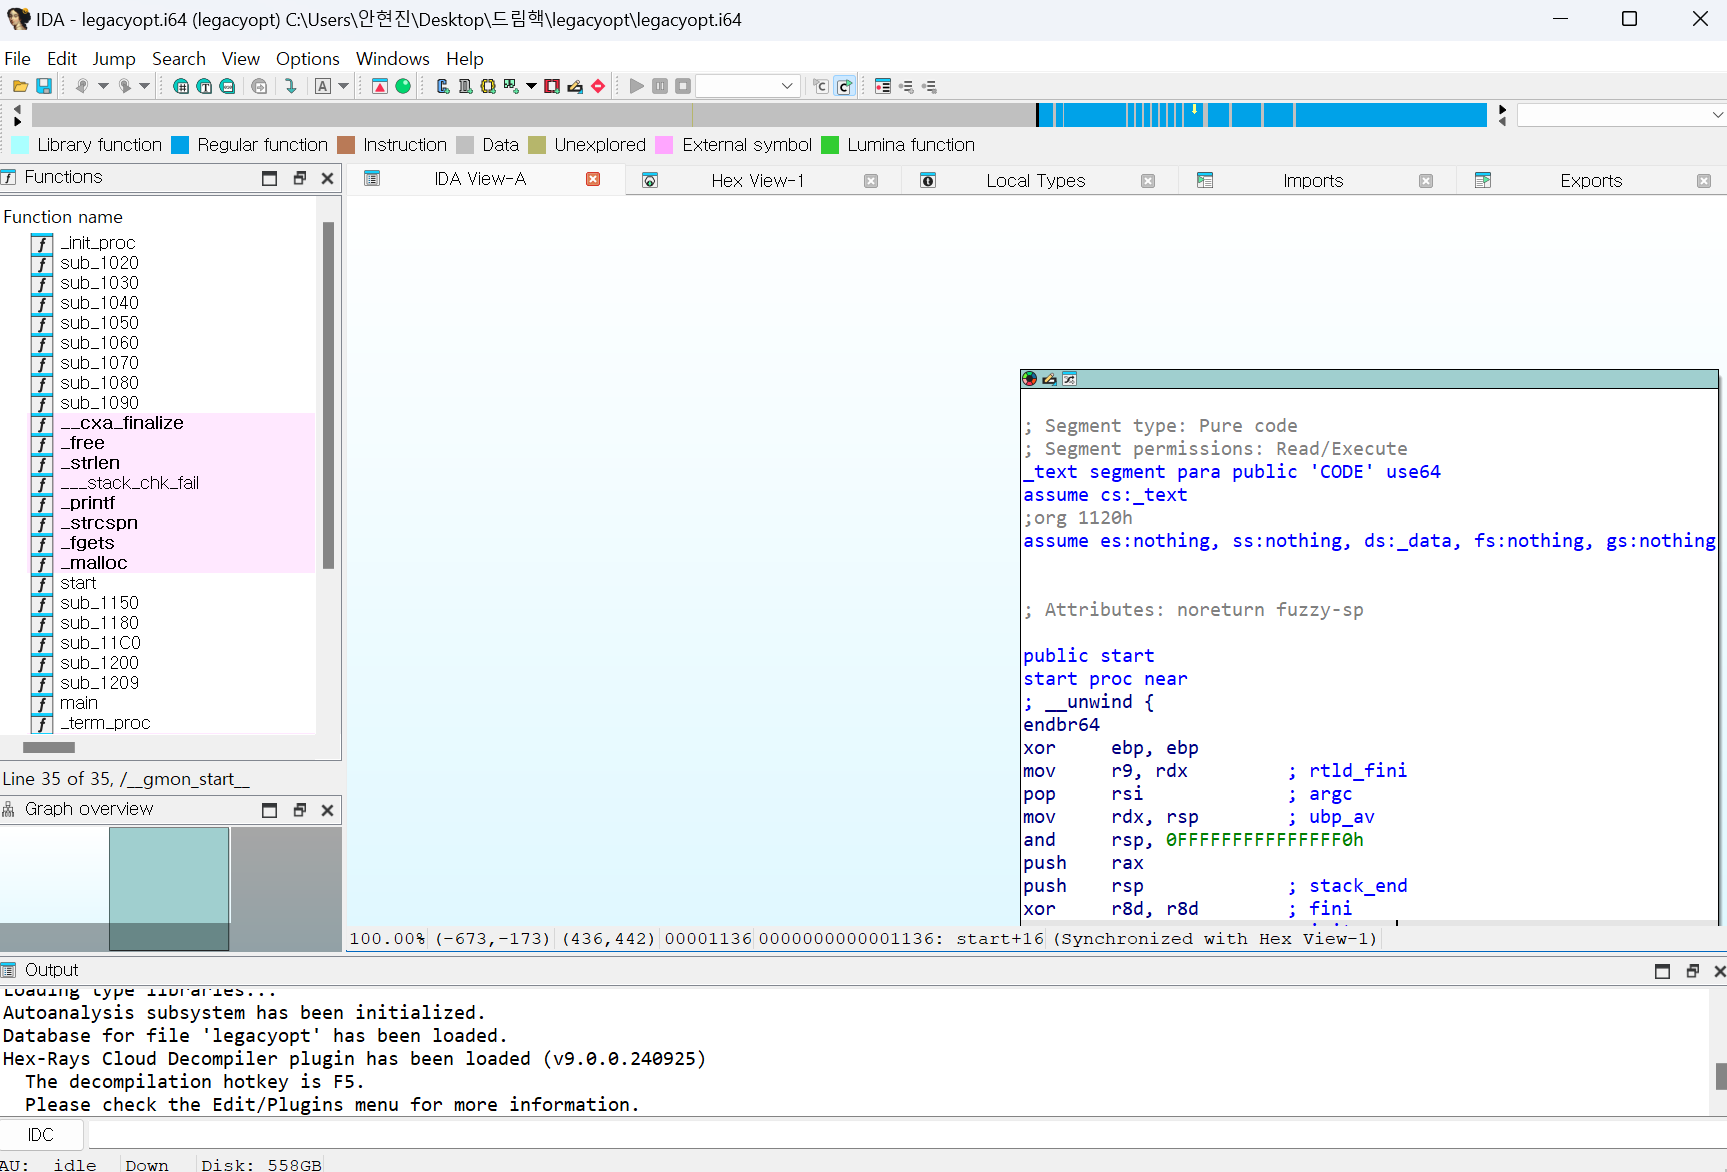
Task: Open the jump forward history dropdown arrow
Action: 145,86
